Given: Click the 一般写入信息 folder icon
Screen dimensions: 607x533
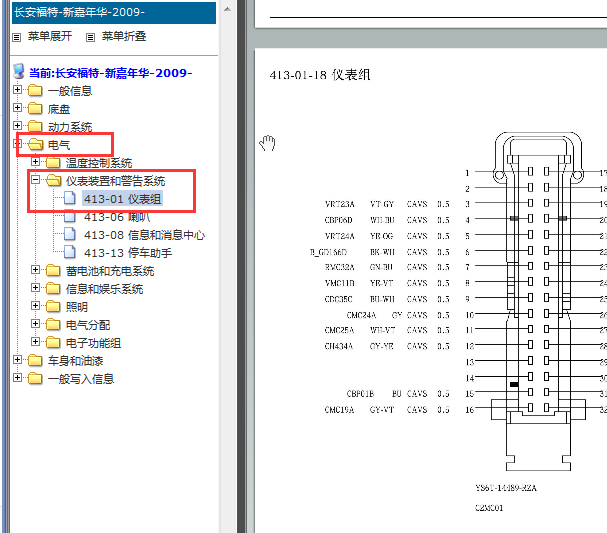Looking at the screenshot, I should tap(35, 379).
